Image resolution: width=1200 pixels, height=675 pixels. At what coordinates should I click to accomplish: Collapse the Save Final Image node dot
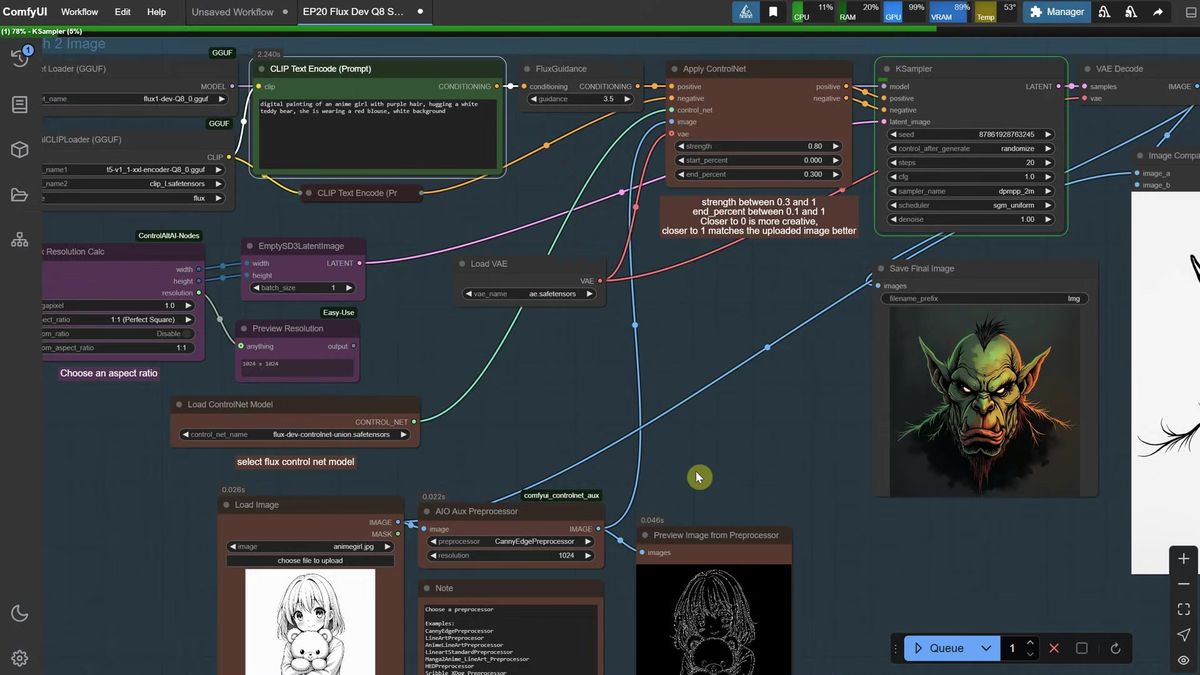879,268
